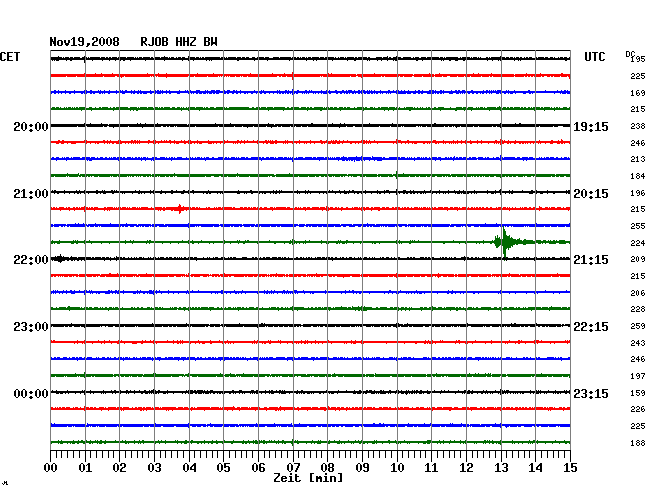Viewport: 650px width, 494px height.
Task: Click the DC value 226
Action: [638, 409]
